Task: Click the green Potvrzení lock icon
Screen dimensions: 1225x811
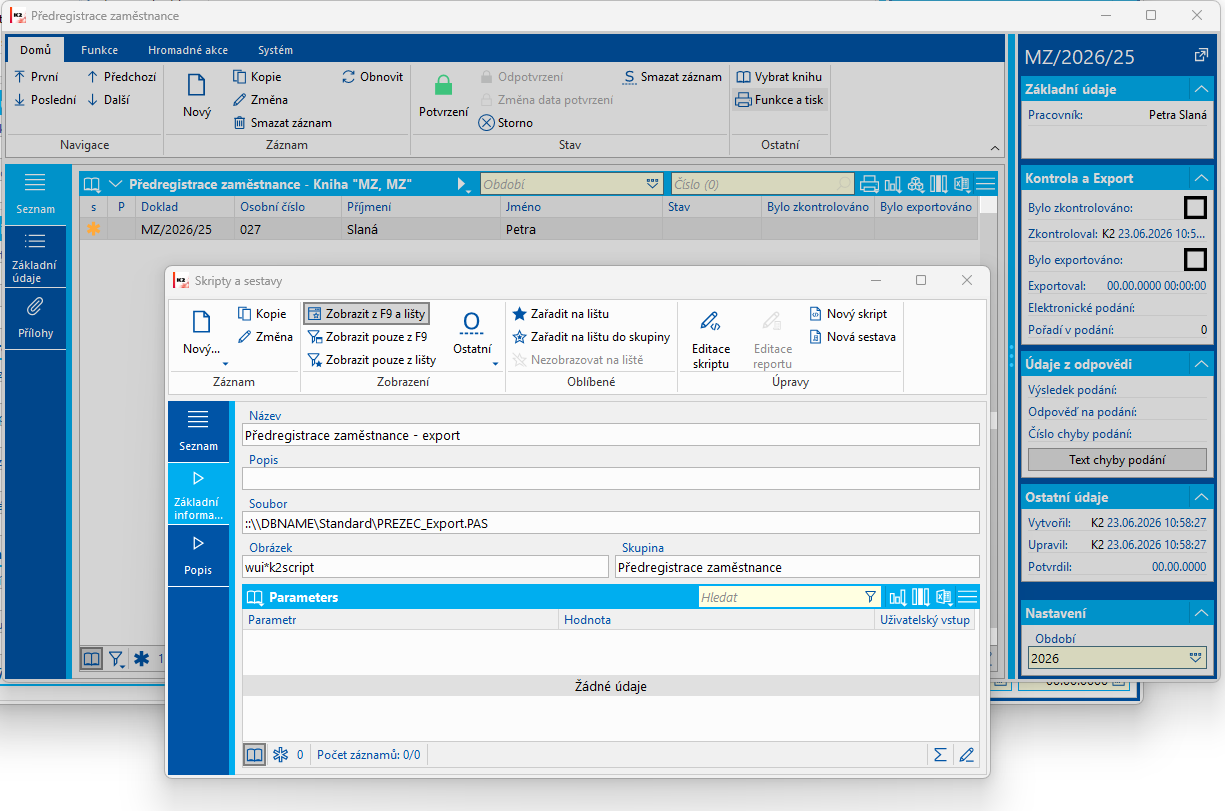Action: (443, 86)
